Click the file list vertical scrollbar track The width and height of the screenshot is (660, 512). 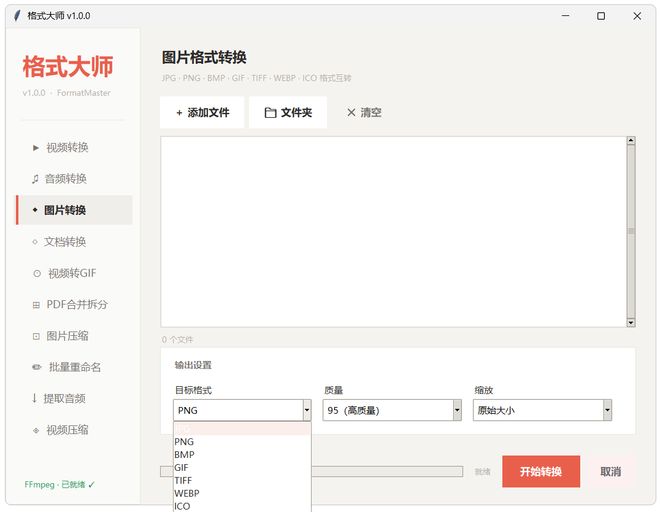(x=631, y=232)
